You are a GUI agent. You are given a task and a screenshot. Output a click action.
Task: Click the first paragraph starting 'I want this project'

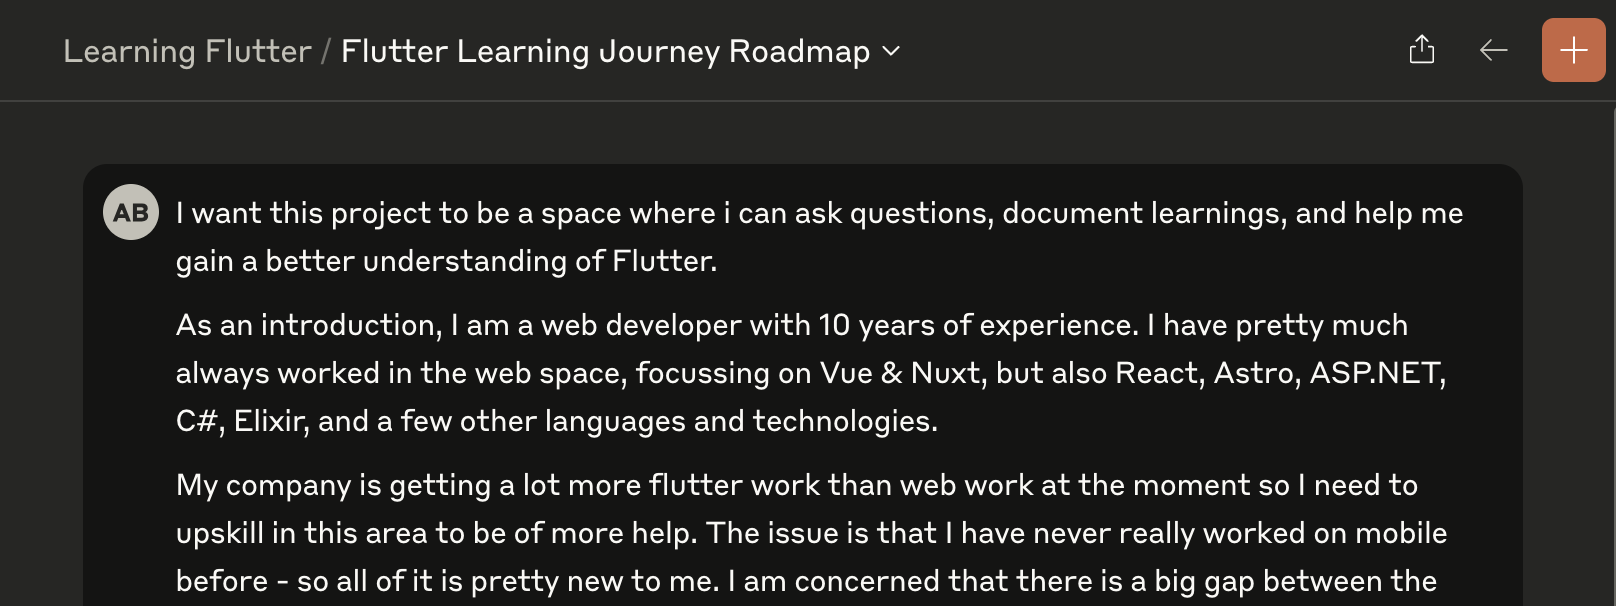click(819, 237)
